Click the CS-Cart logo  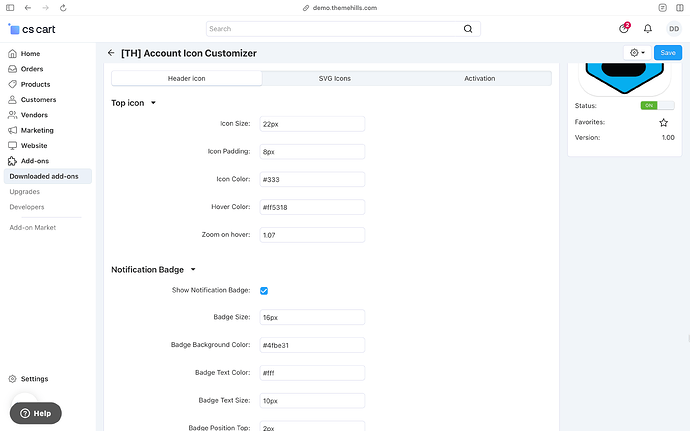pos(32,29)
